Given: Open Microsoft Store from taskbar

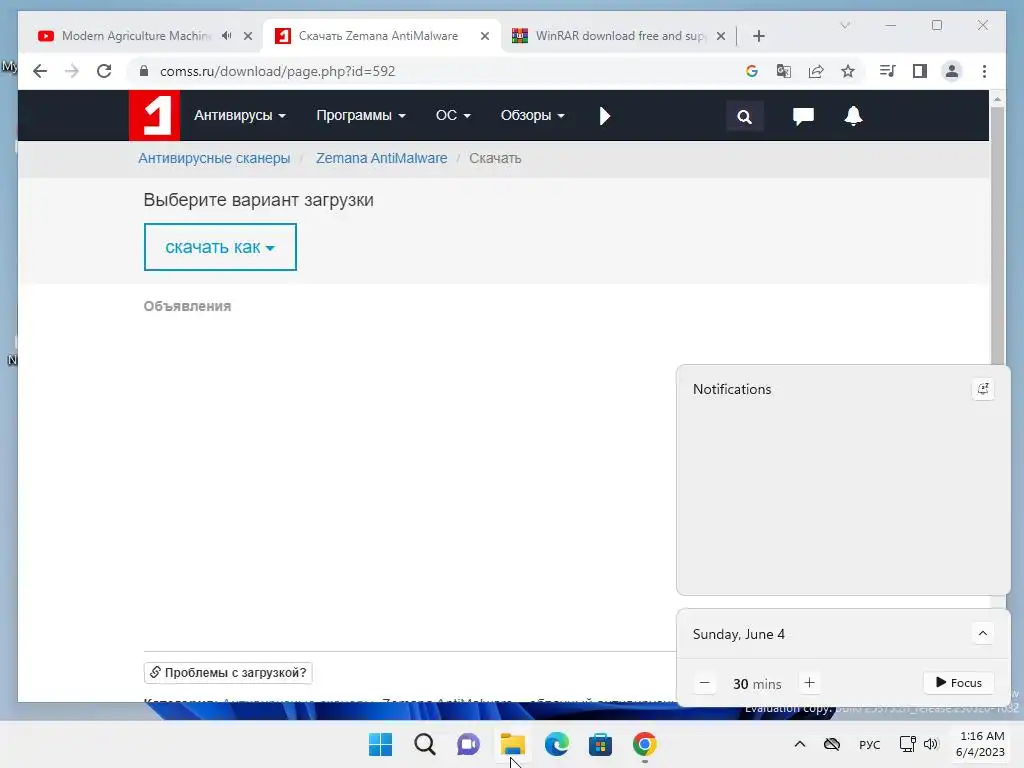Looking at the screenshot, I should click(x=600, y=744).
